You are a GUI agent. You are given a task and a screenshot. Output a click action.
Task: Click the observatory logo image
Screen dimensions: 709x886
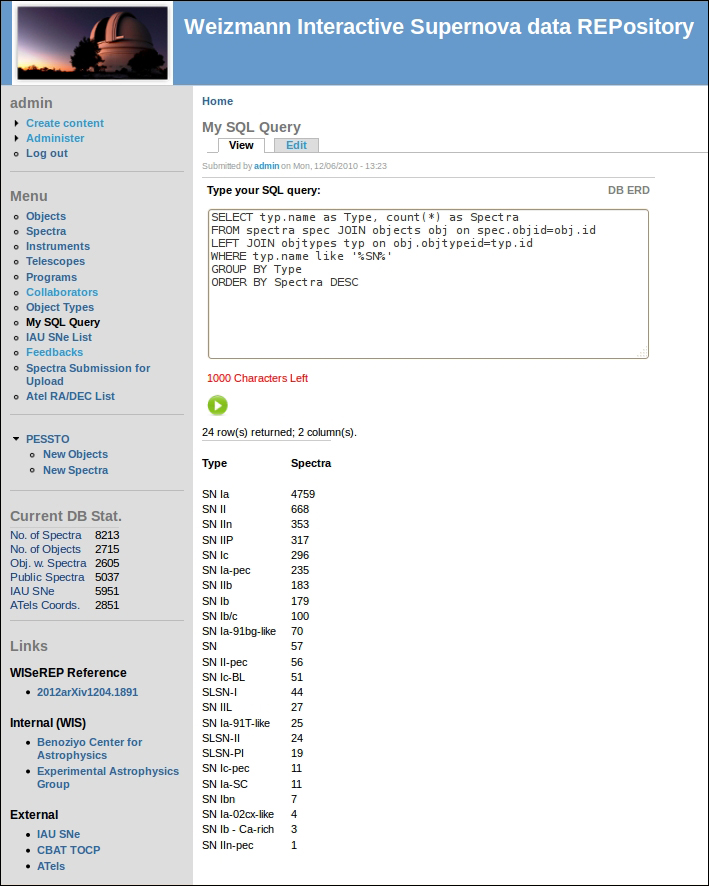92,42
